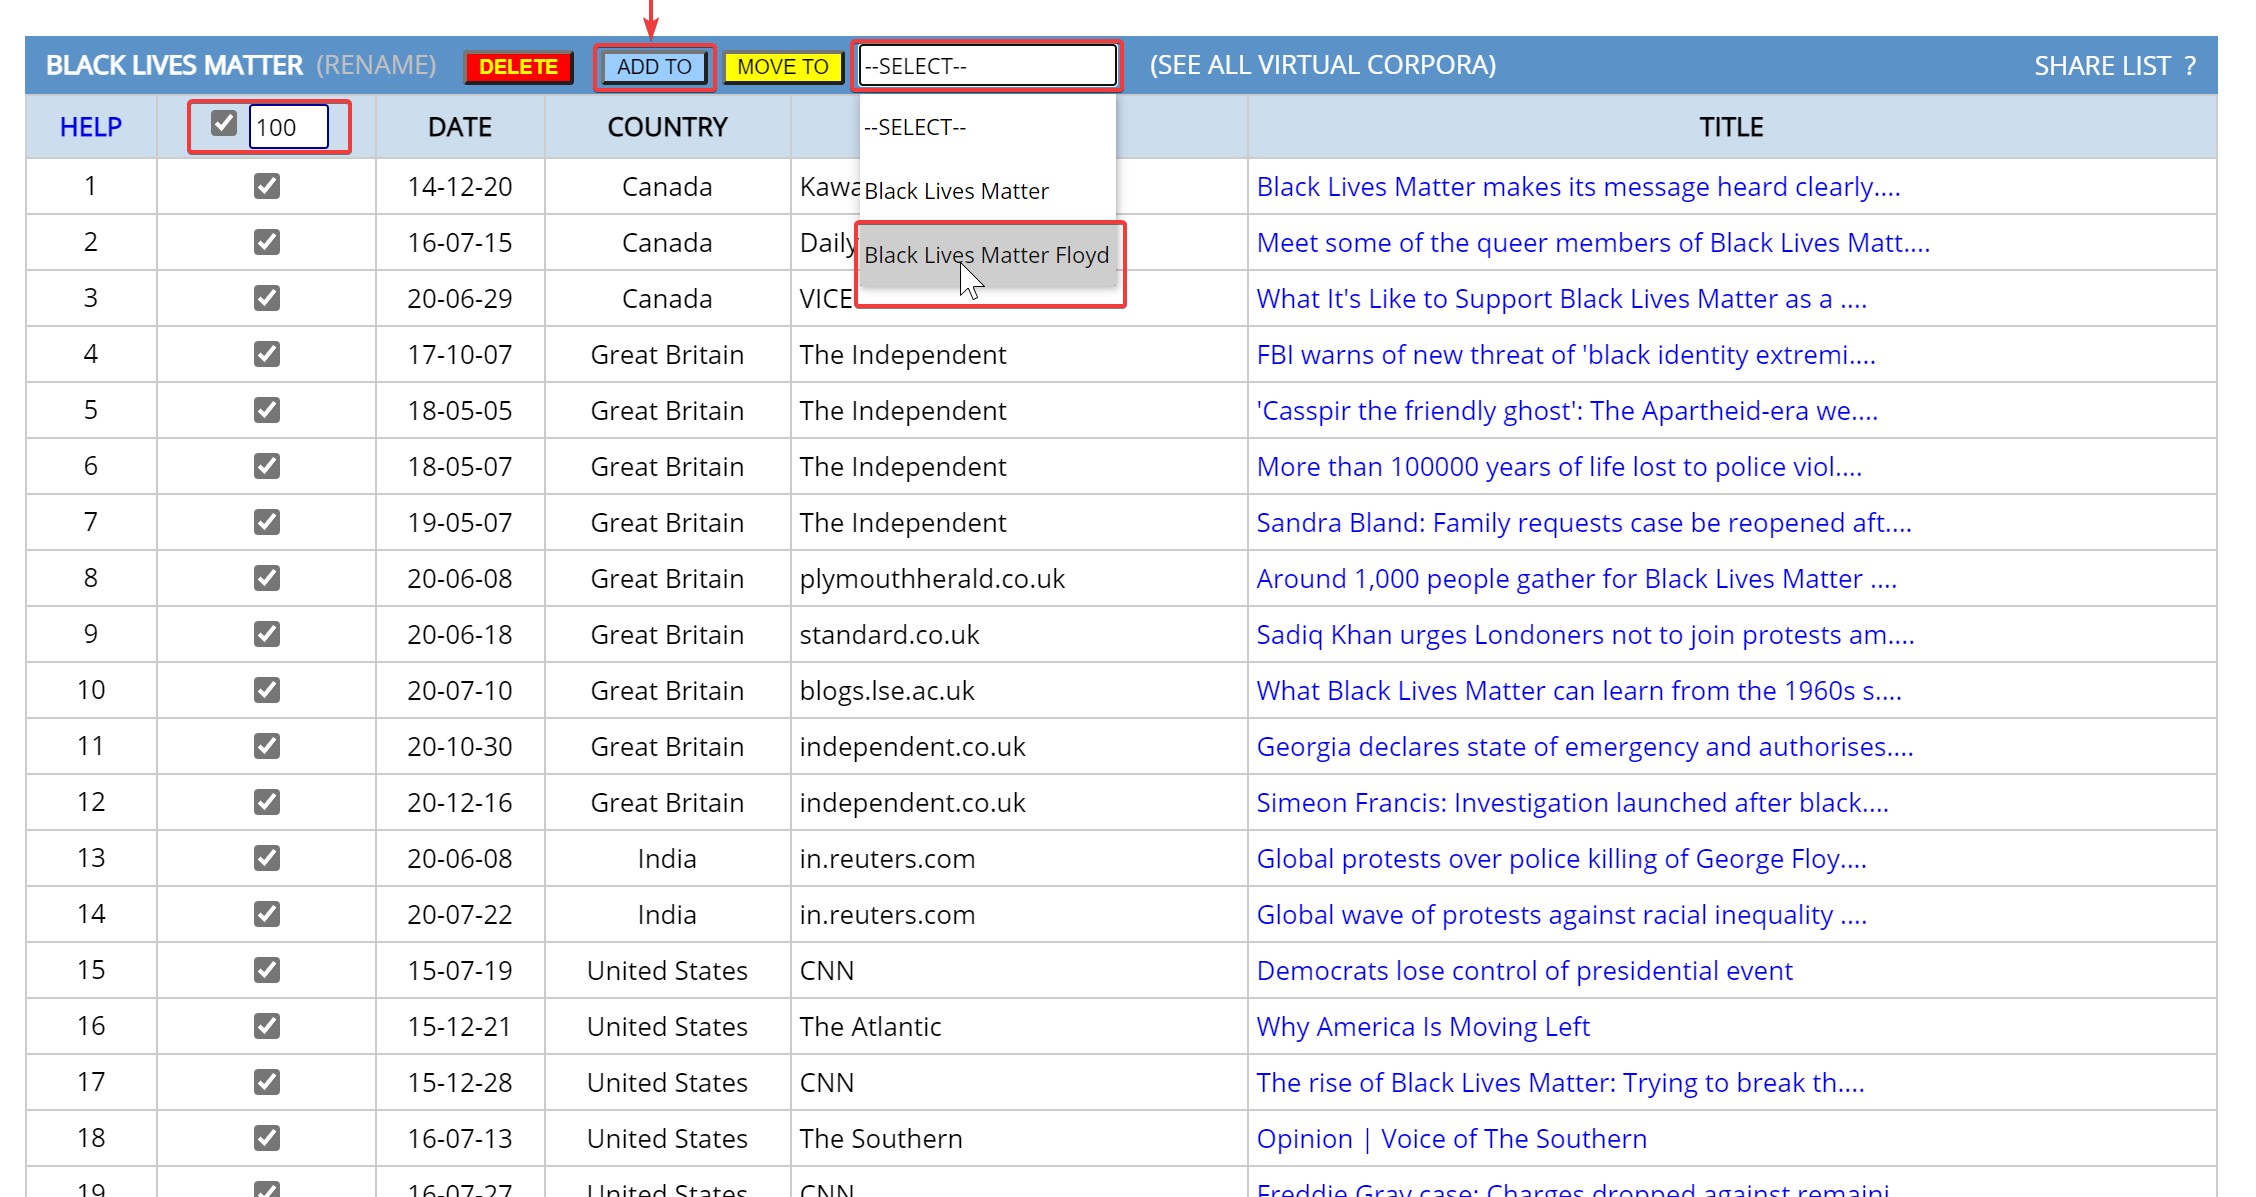Uncheck the checkbox in row 1
2256x1197 pixels.
[x=267, y=186]
